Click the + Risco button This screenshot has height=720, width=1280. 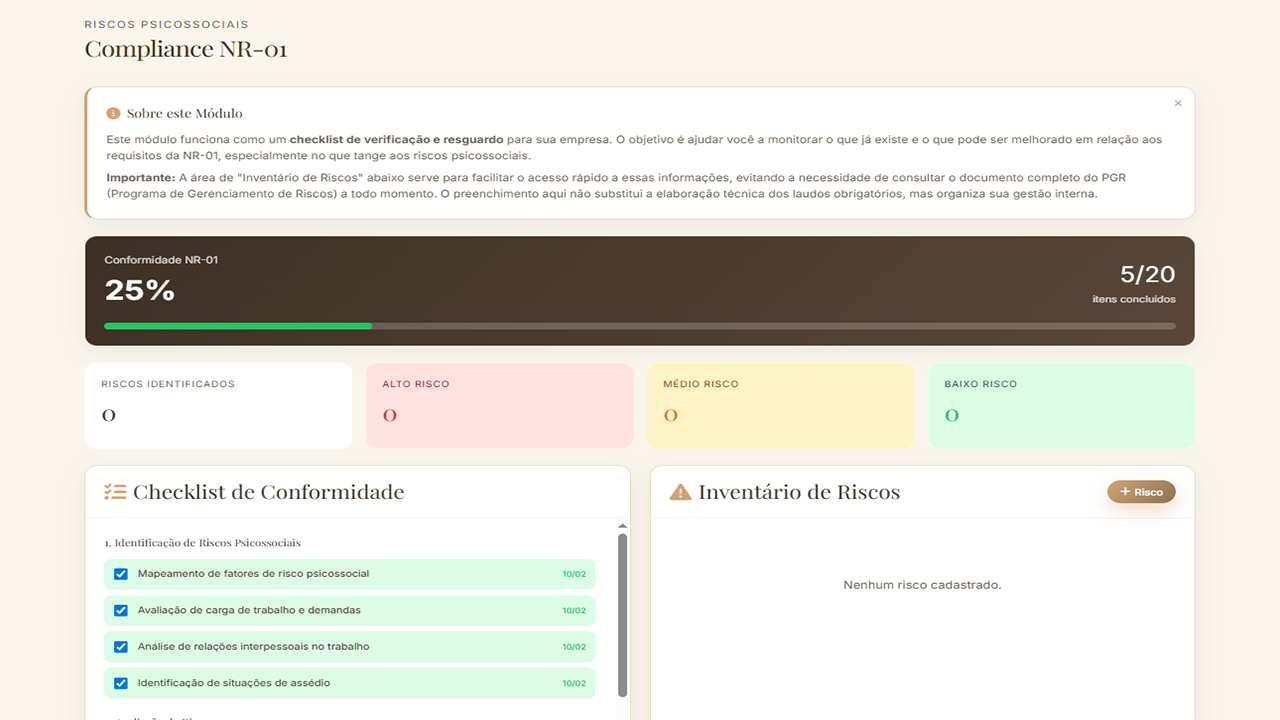[1141, 492]
